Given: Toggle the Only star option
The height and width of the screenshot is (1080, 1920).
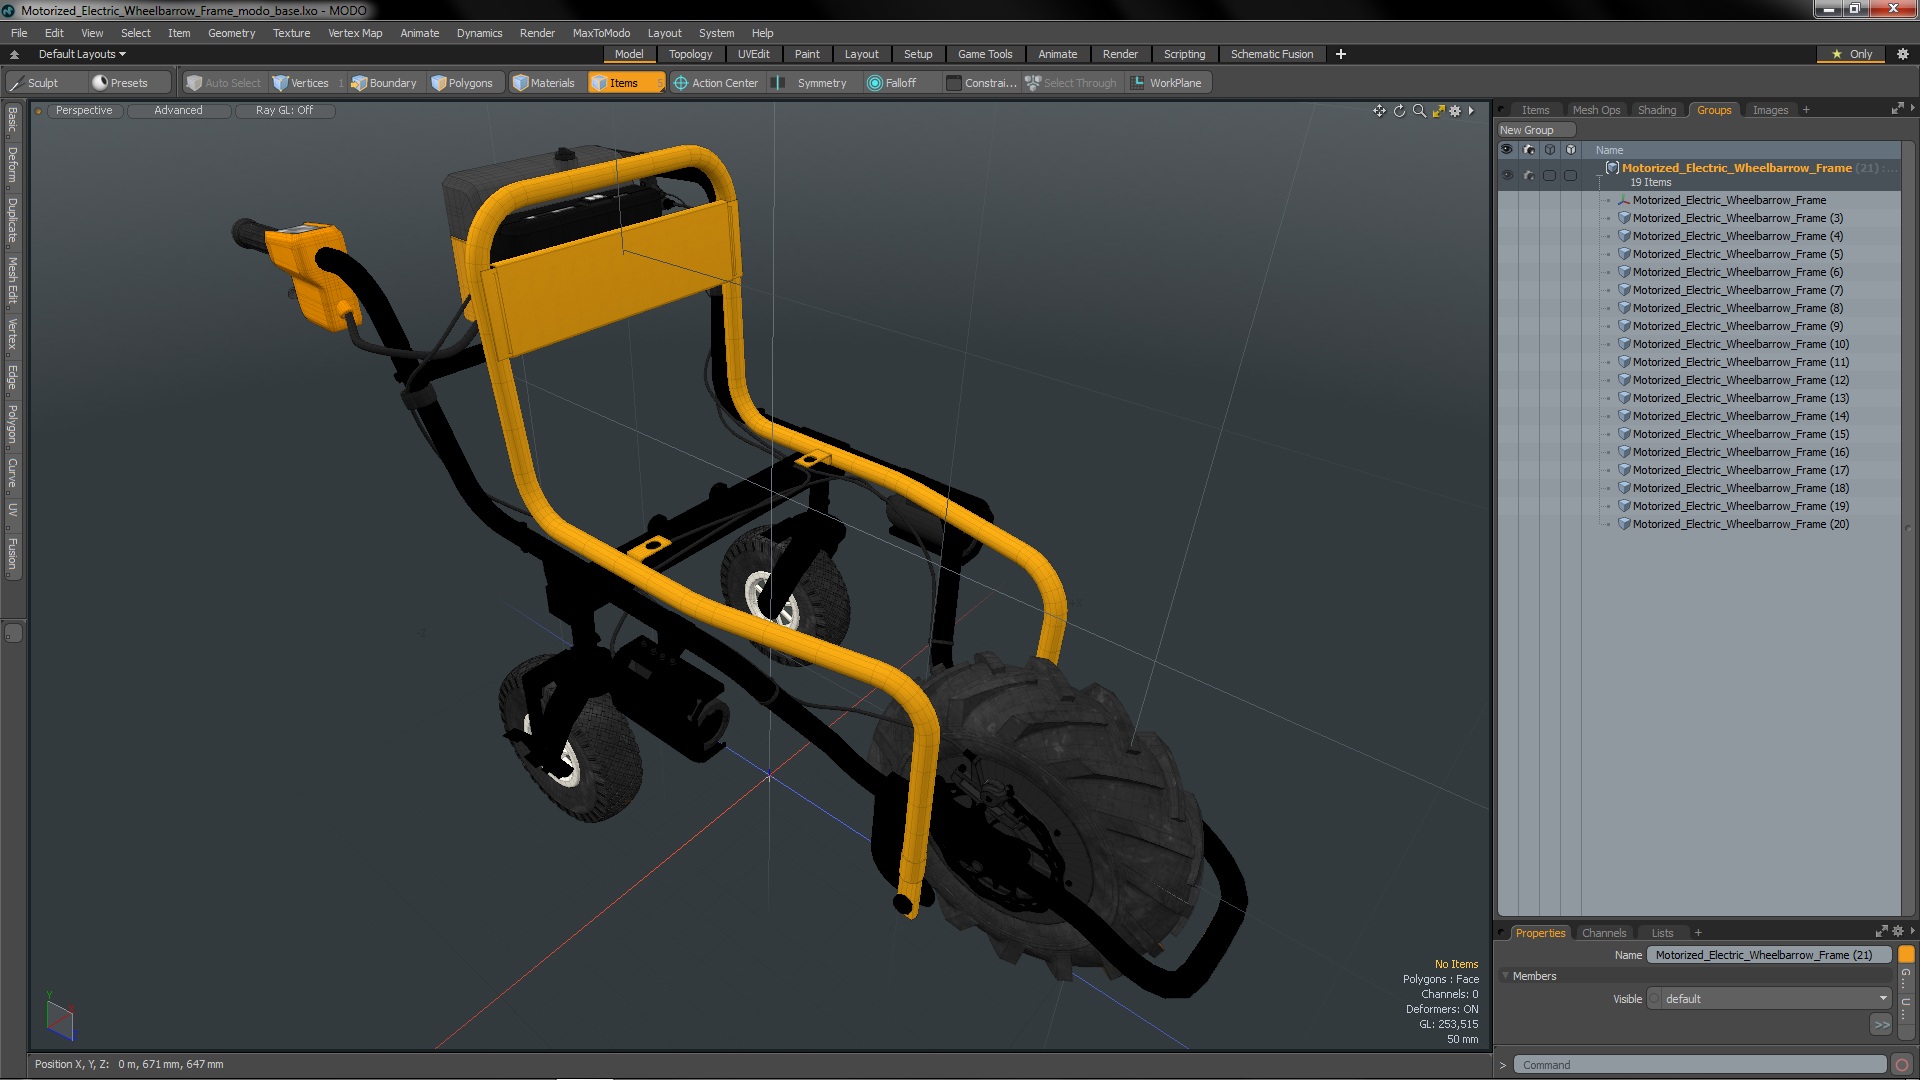Looking at the screenshot, I should click(x=1852, y=54).
